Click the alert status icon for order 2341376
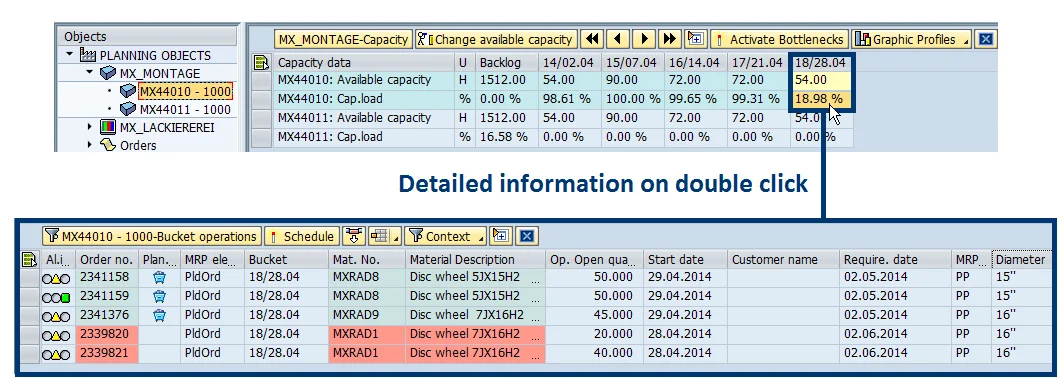Screen dimensions: 1064x382 click(56, 316)
